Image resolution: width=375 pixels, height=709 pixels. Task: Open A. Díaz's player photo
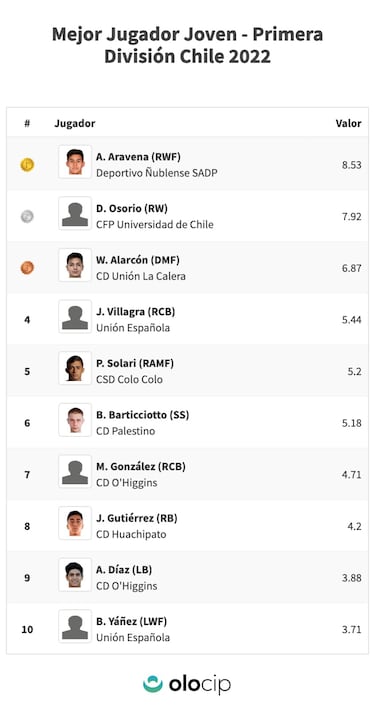tap(75, 575)
